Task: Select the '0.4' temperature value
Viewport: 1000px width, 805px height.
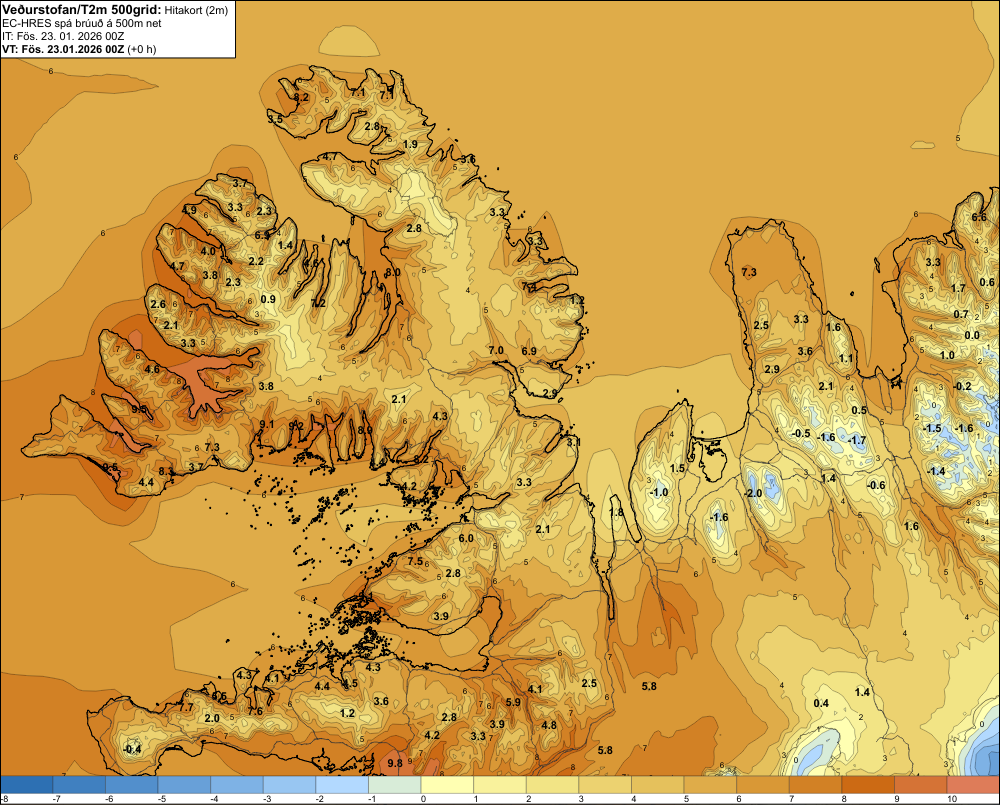Action: (x=821, y=703)
